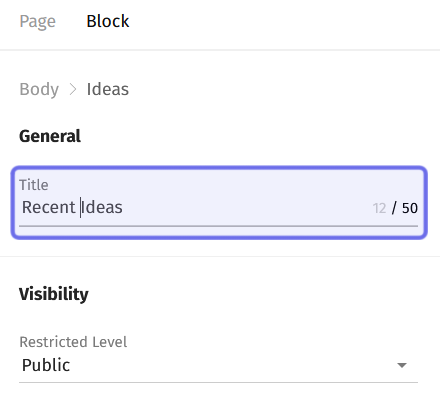Click the Title field label

(x=34, y=185)
